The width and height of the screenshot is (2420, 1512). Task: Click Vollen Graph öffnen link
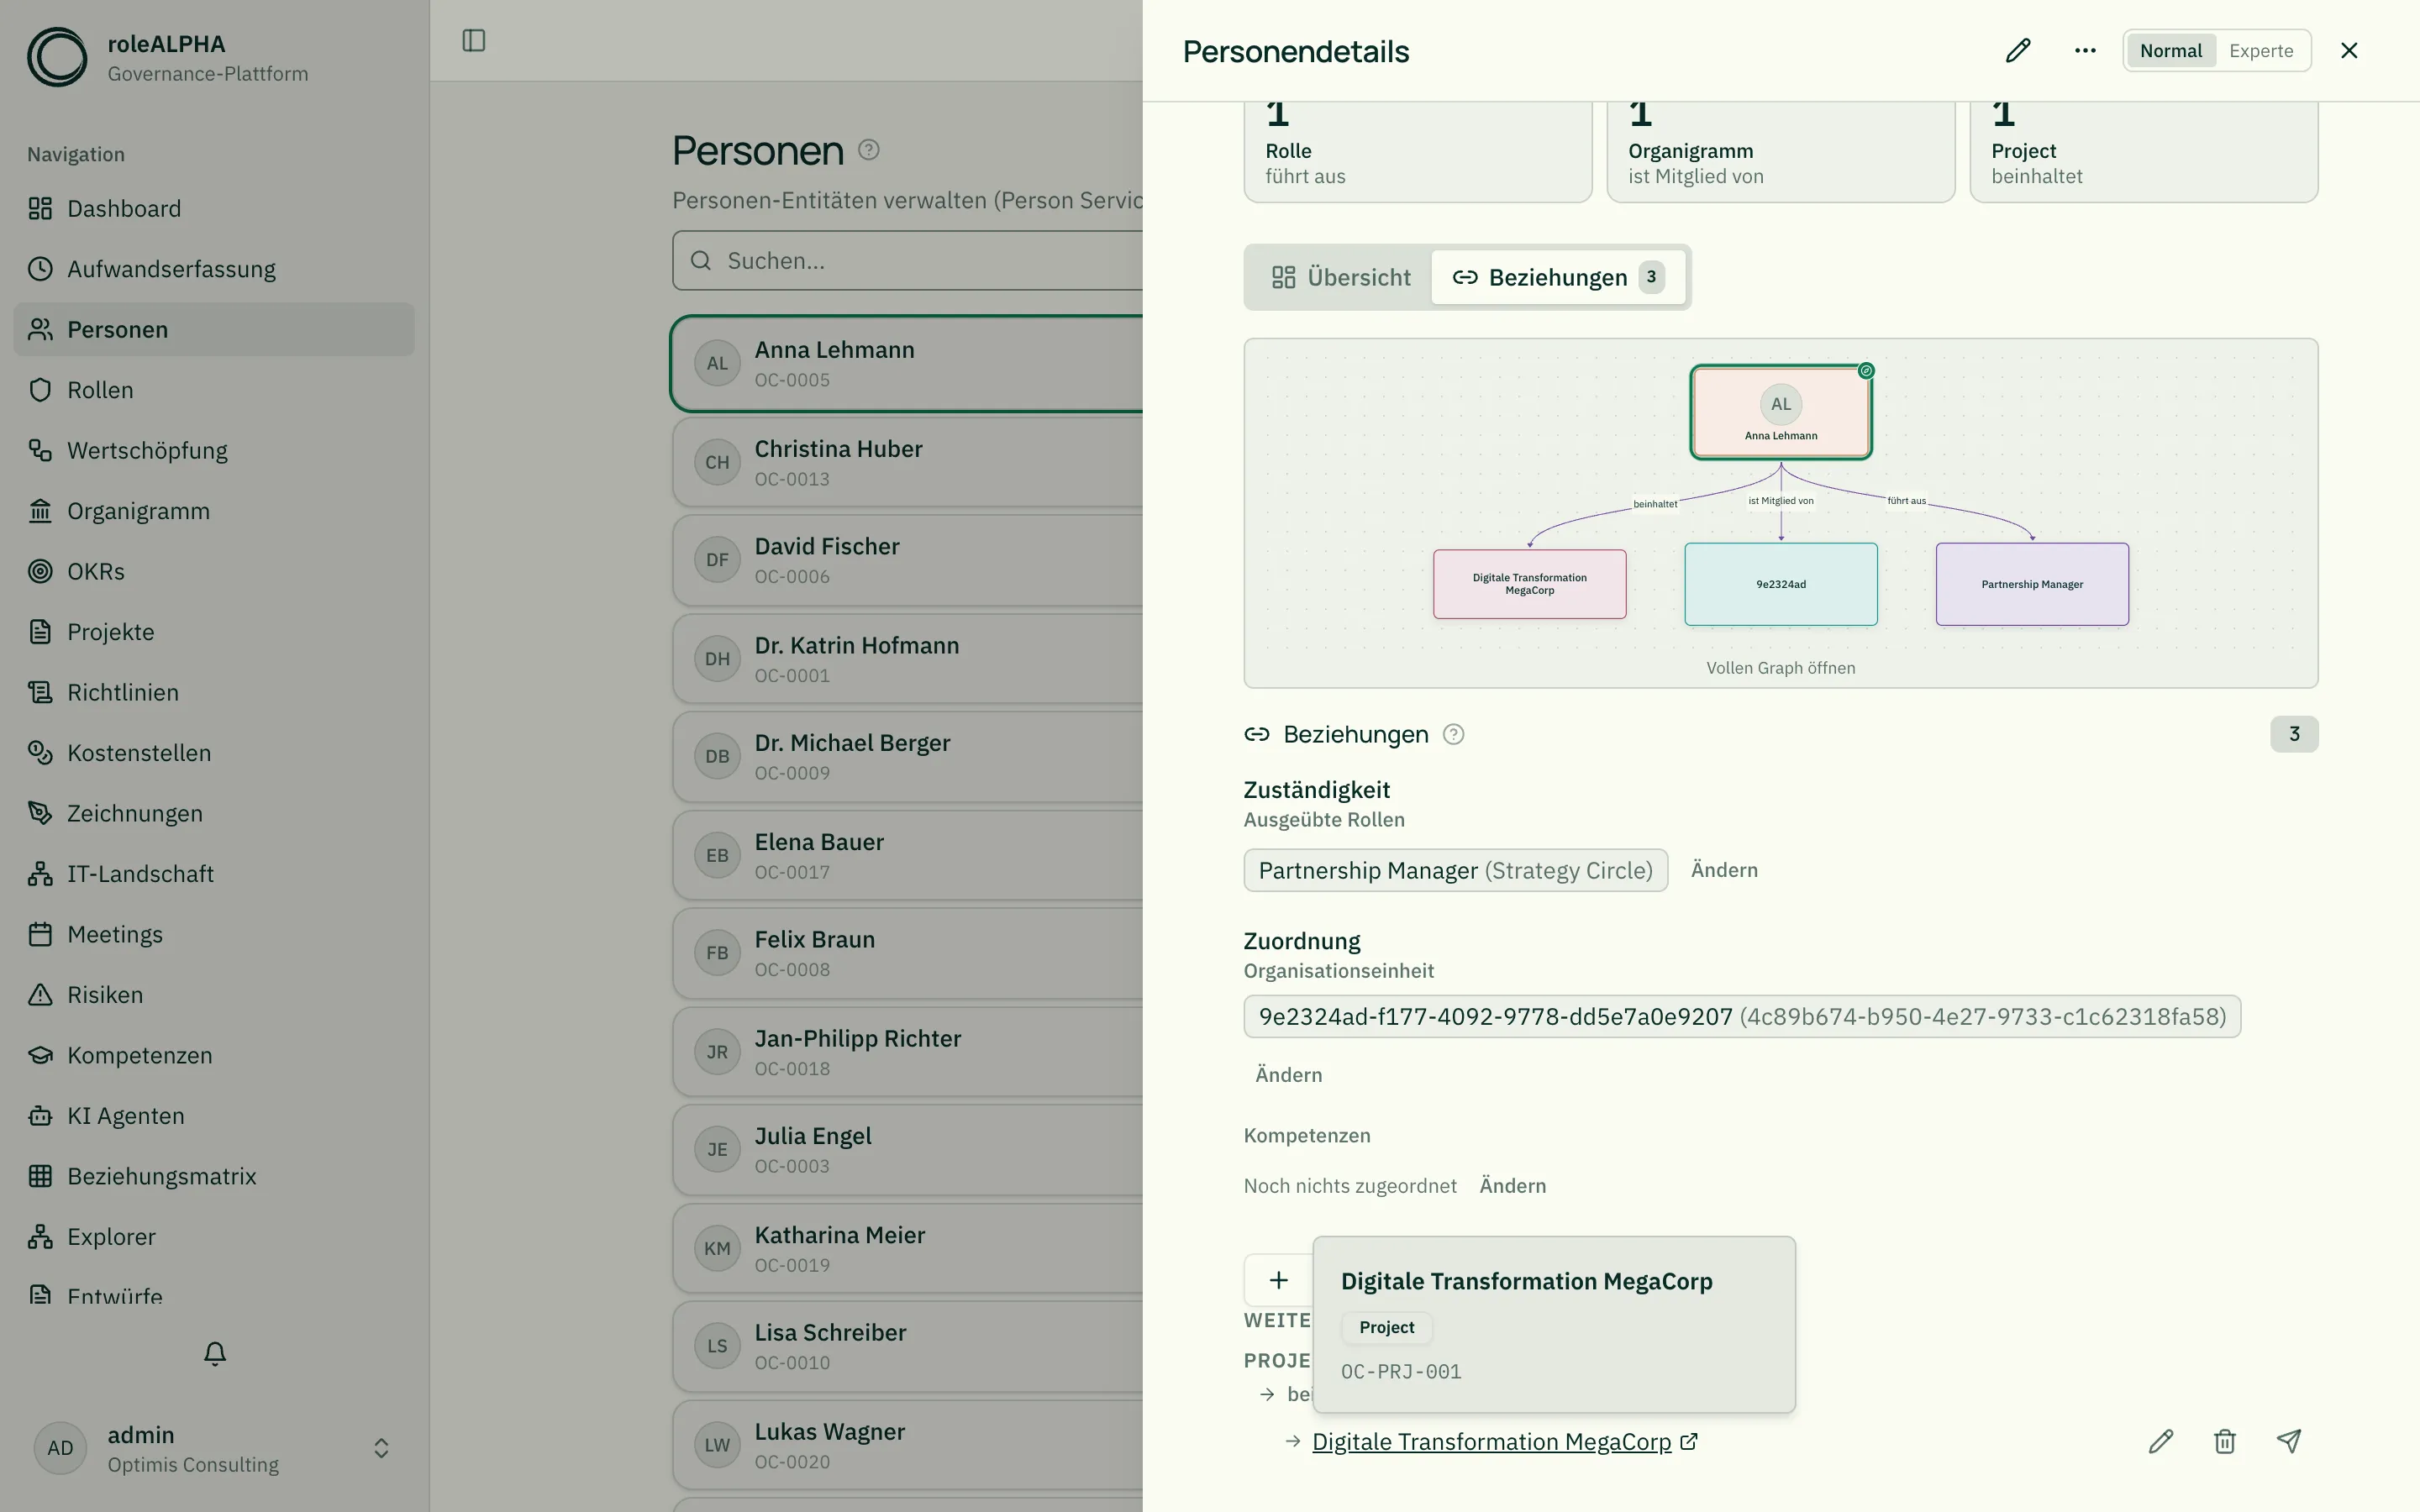pyautogui.click(x=1780, y=668)
